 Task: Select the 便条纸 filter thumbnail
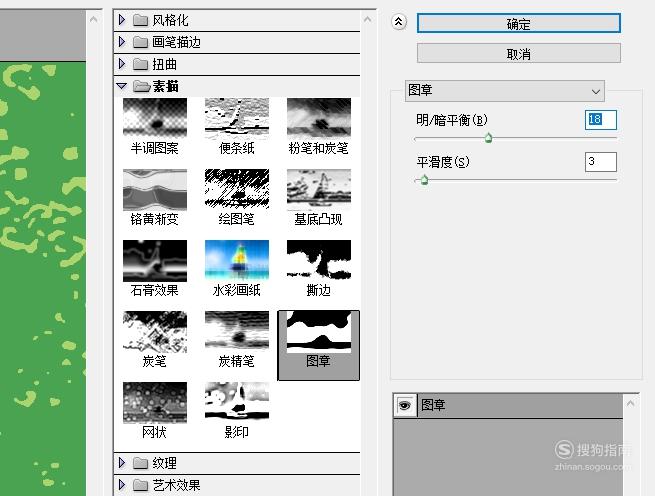coord(236,118)
